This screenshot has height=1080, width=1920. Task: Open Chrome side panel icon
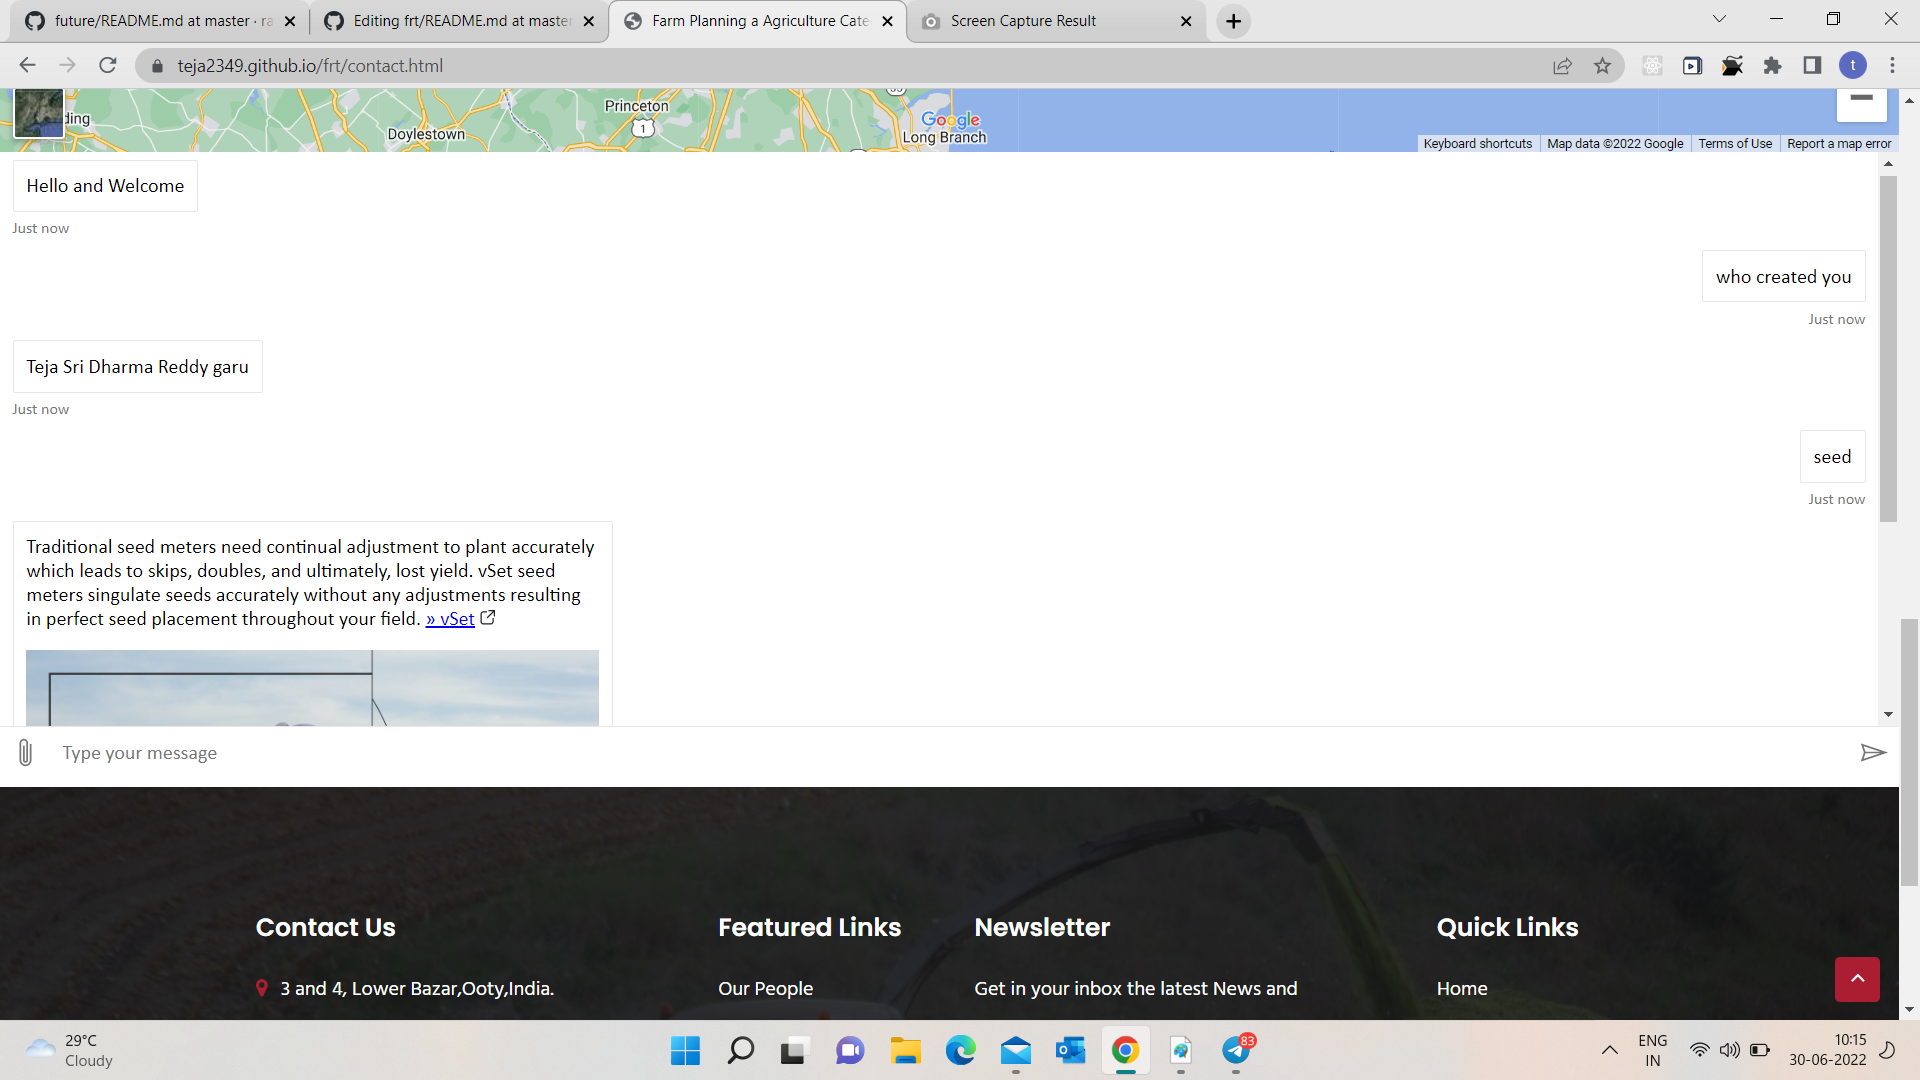(1812, 66)
